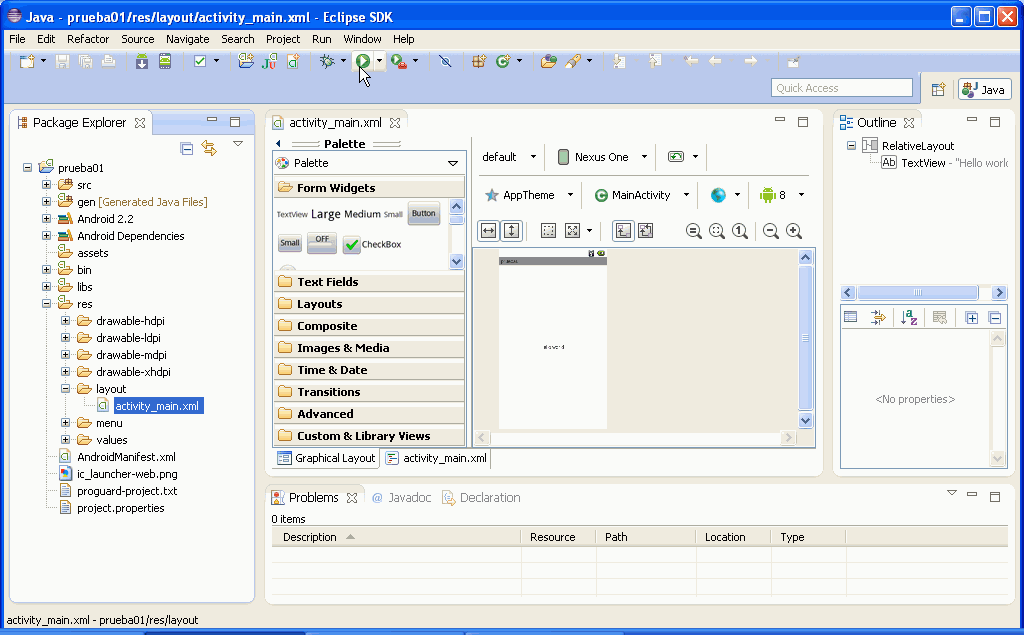The width and height of the screenshot is (1024, 635).
Task: Open the New wizard toolbar icon
Action: (x=27, y=61)
